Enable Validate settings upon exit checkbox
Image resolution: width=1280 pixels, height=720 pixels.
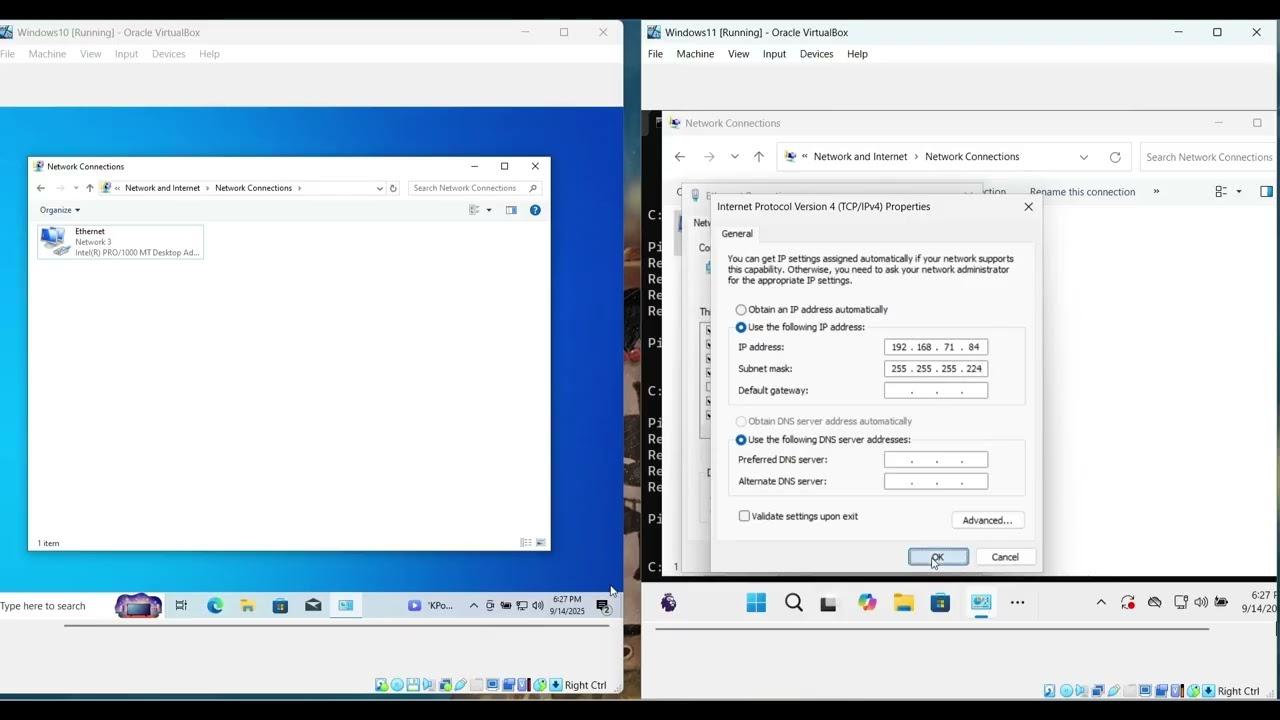[x=744, y=516]
